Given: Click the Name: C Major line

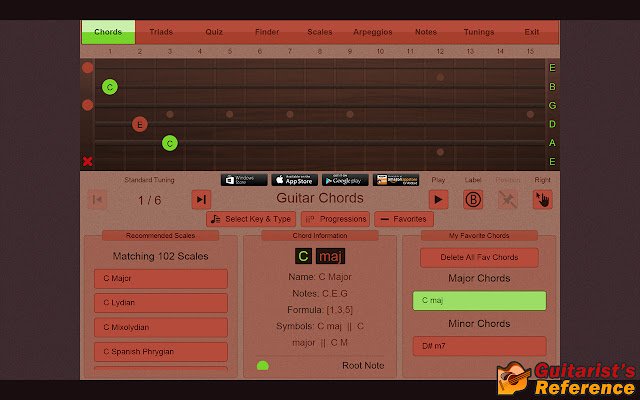Looking at the screenshot, I should [x=320, y=277].
